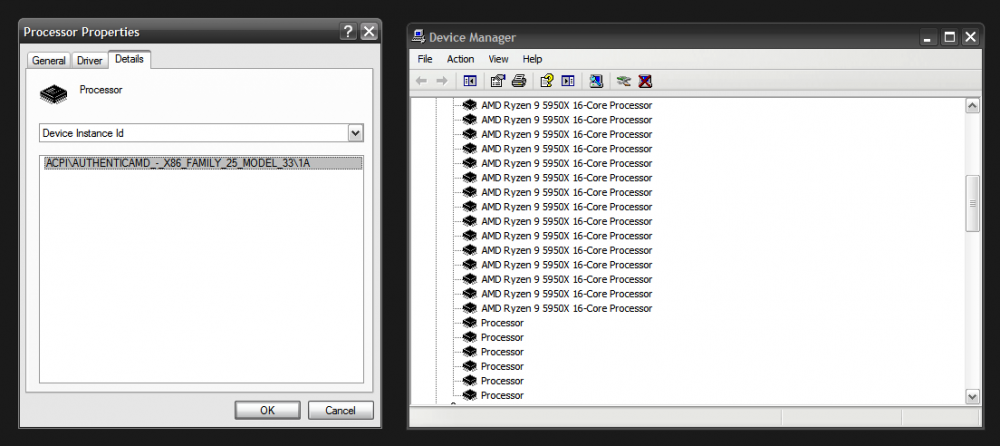Switch to the Driver tab
1000x446 pixels.
click(x=90, y=60)
